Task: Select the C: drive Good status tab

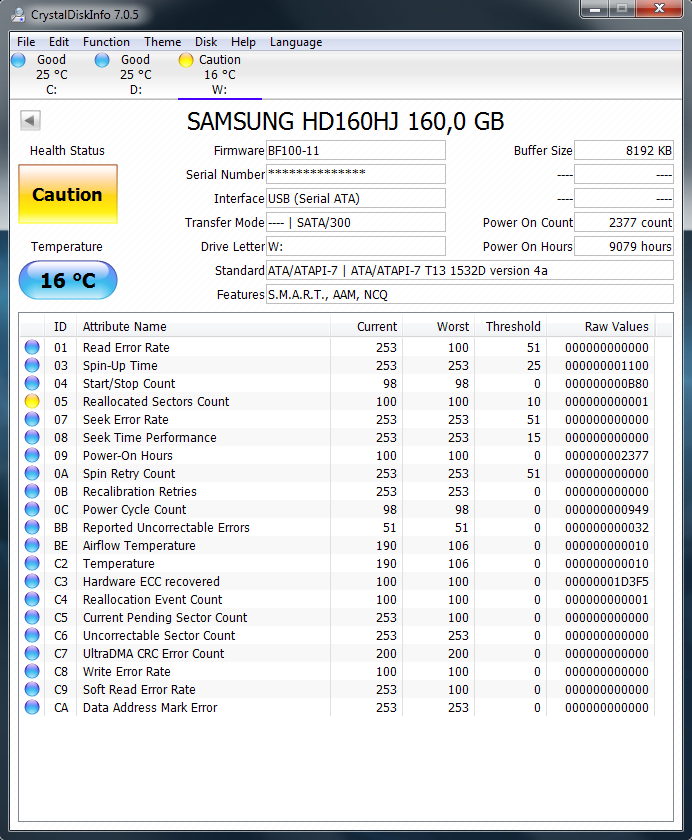Action: click(x=51, y=74)
